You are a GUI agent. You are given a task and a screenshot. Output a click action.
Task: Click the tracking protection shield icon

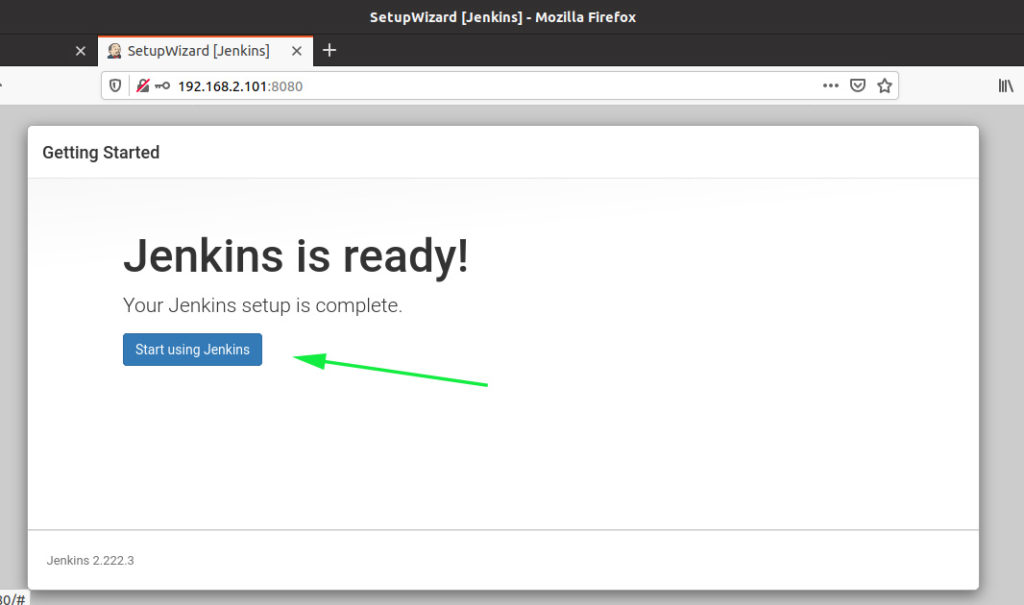115,86
